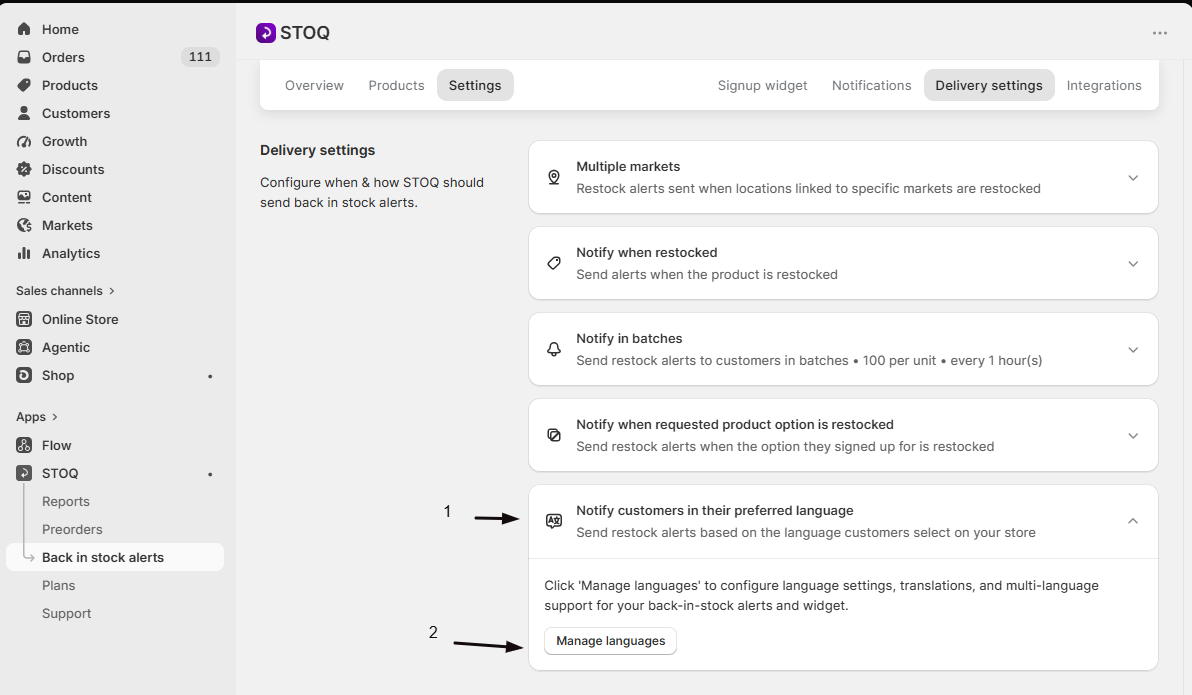Expand the Notify in batches section
Screen dimensions: 1192x695
(1133, 350)
